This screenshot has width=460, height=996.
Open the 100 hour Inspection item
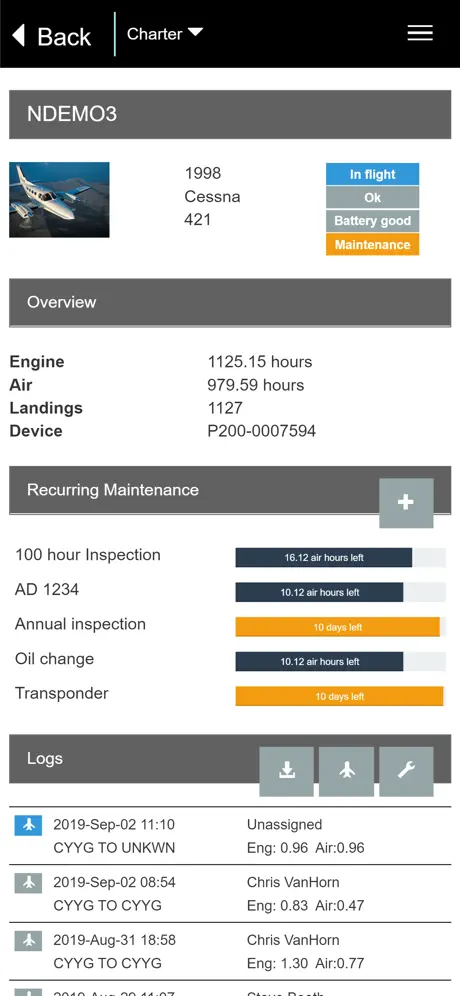[x=88, y=555]
